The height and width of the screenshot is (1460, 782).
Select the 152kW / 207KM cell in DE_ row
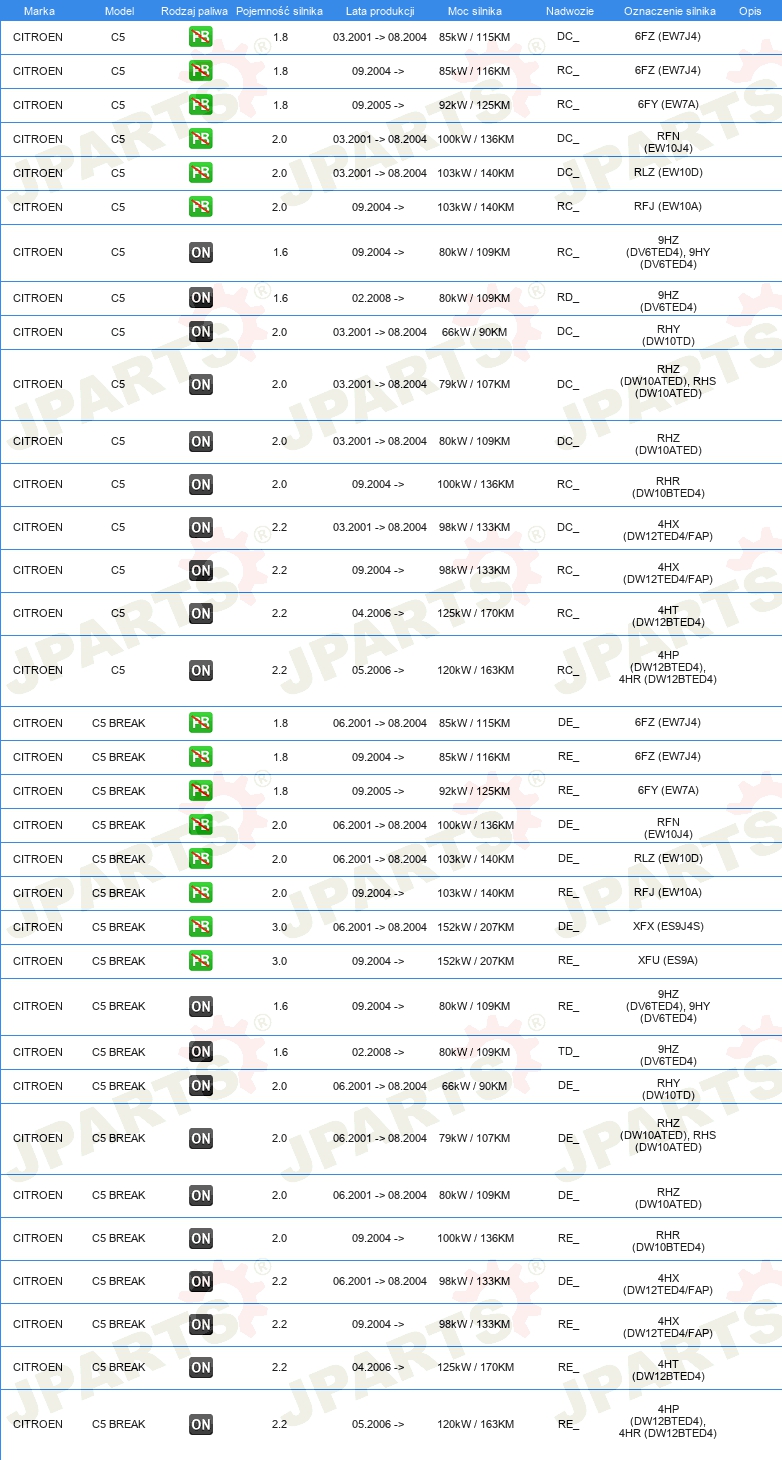click(476, 927)
